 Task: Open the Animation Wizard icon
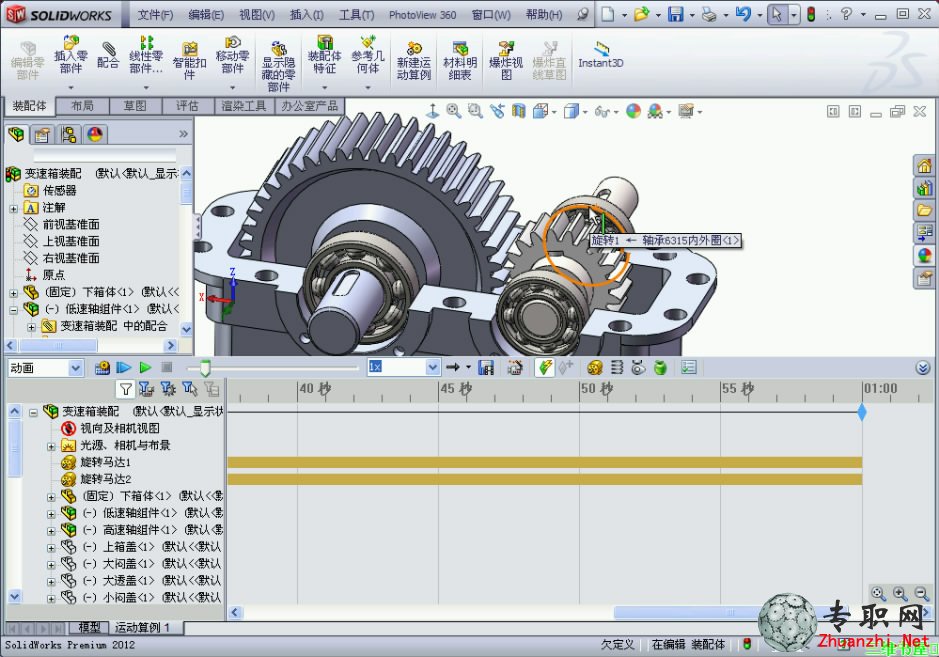pos(514,367)
